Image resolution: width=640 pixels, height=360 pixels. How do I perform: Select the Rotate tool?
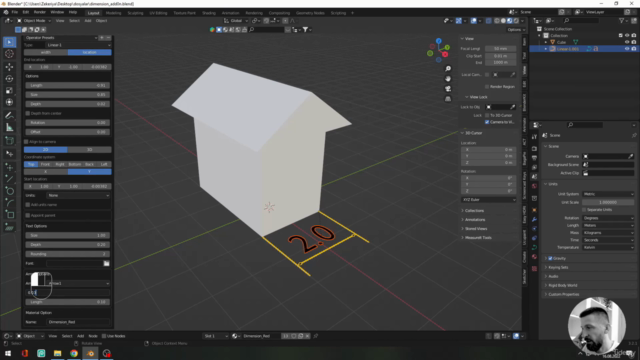point(9,78)
